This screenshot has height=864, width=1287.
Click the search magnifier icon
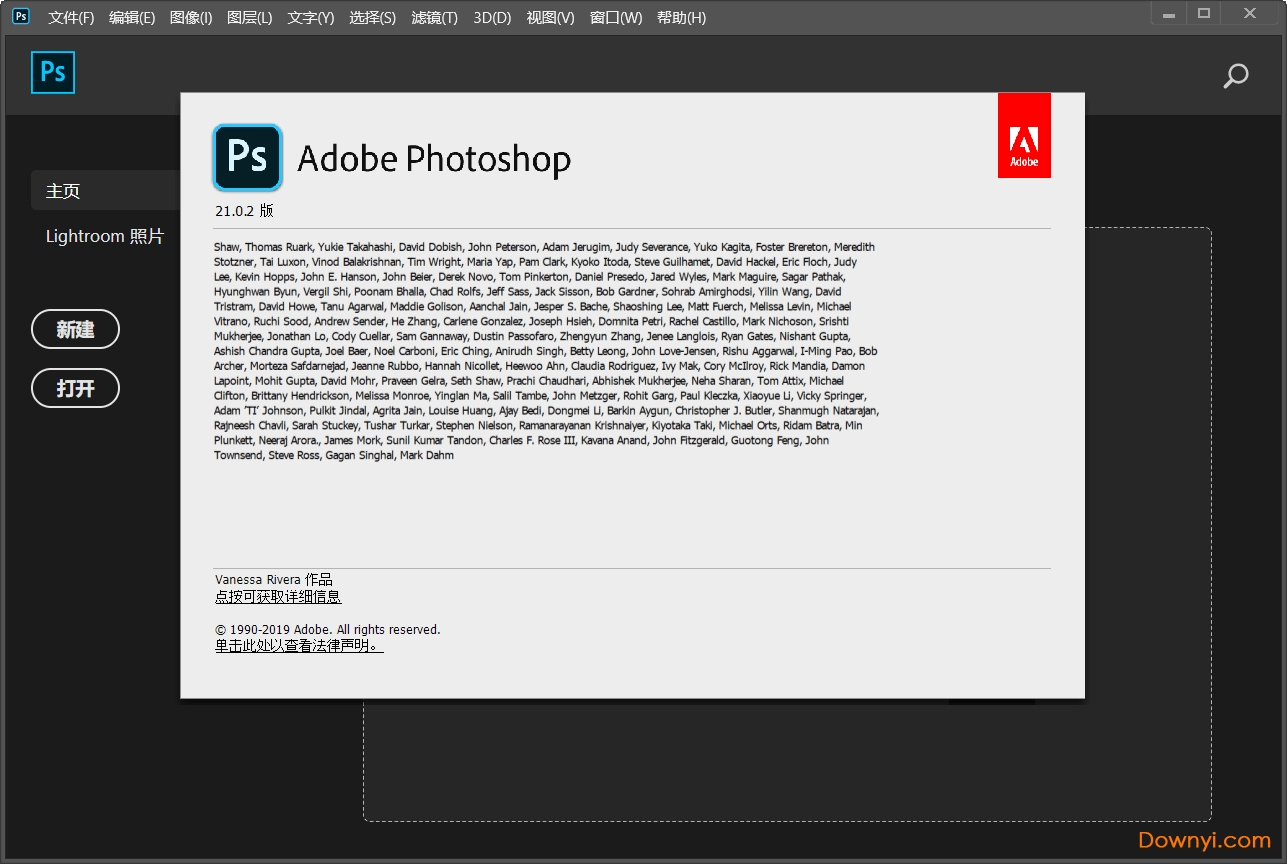(x=1236, y=76)
